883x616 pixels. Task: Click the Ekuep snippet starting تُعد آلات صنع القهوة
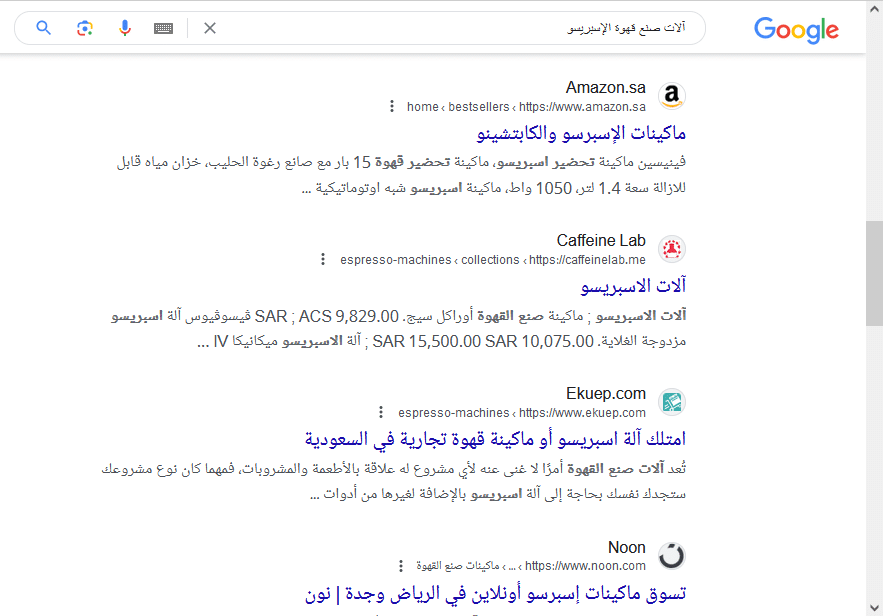coord(394,468)
